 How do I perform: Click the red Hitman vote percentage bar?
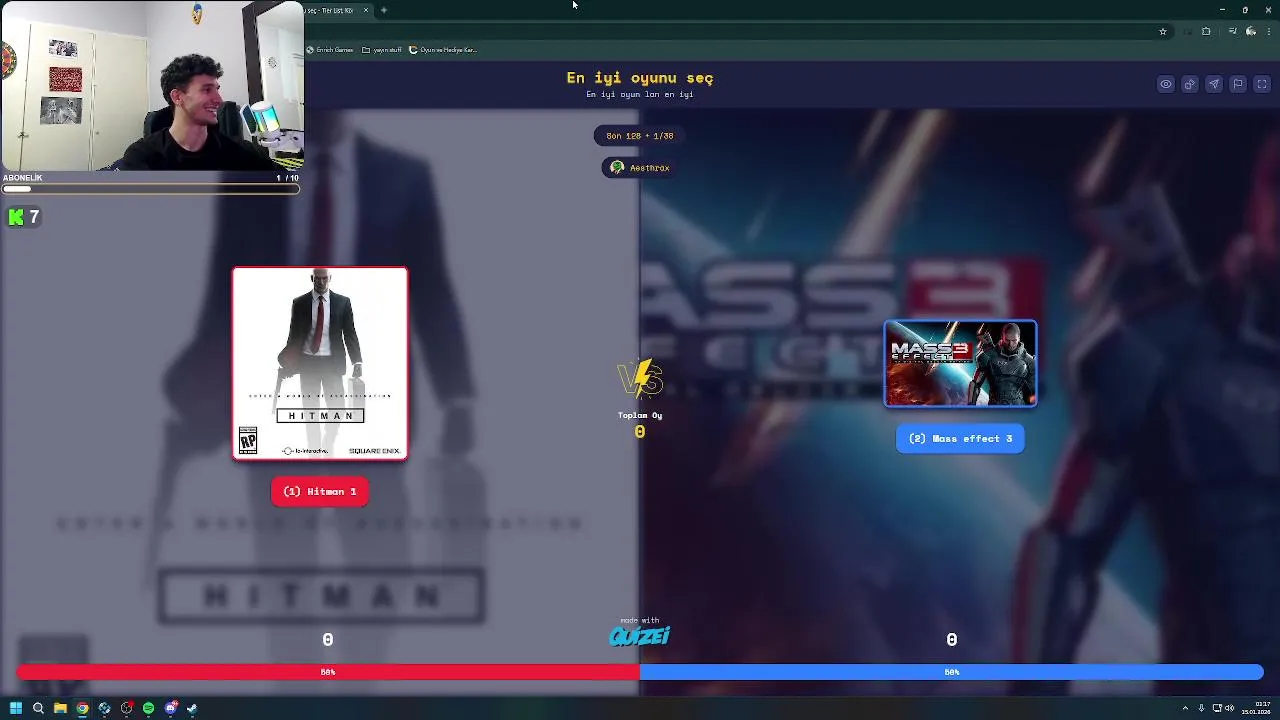328,672
